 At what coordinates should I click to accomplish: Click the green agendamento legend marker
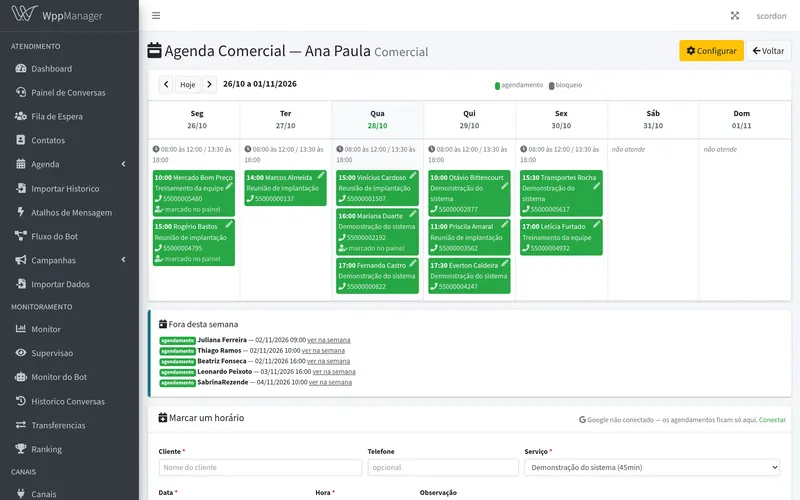497,86
